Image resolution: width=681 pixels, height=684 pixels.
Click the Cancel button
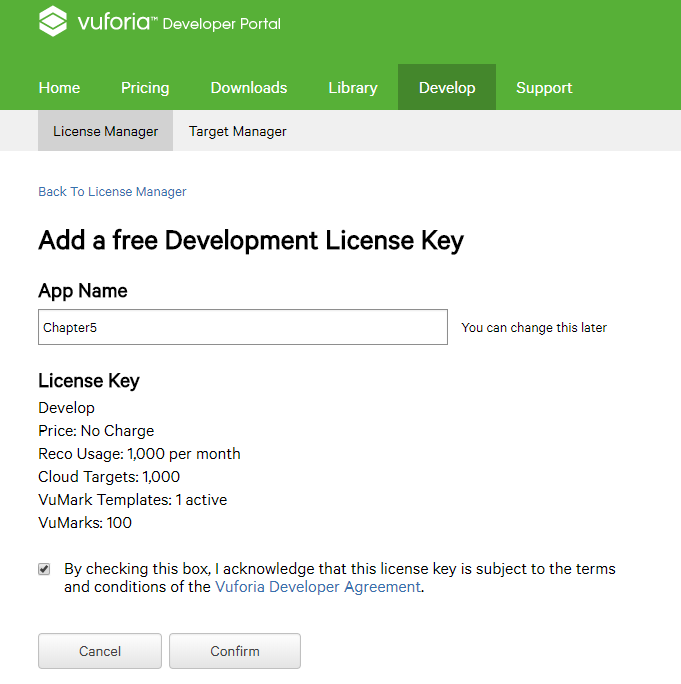click(x=100, y=651)
